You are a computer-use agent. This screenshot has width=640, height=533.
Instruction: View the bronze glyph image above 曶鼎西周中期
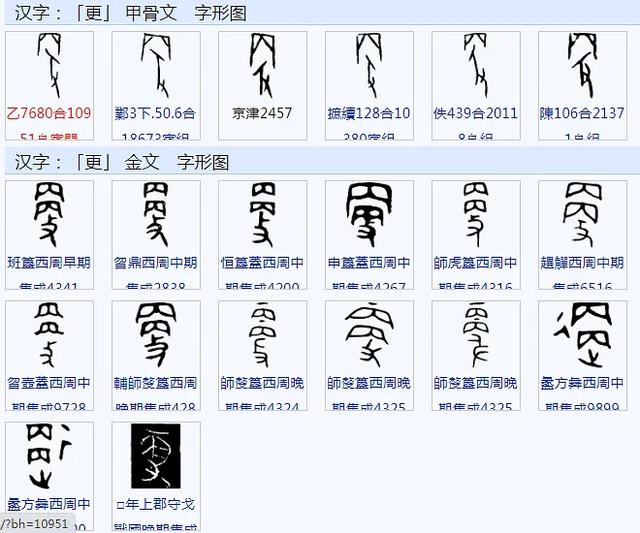(156, 215)
